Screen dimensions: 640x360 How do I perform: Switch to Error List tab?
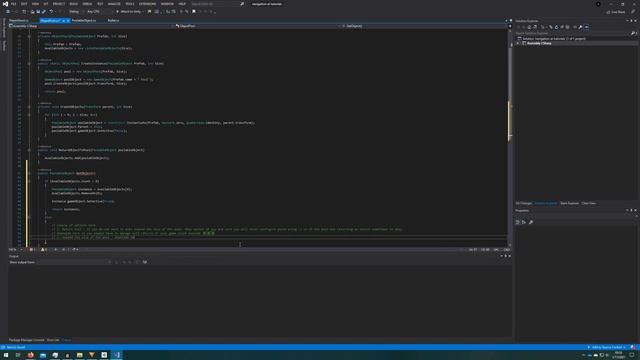pos(53,340)
